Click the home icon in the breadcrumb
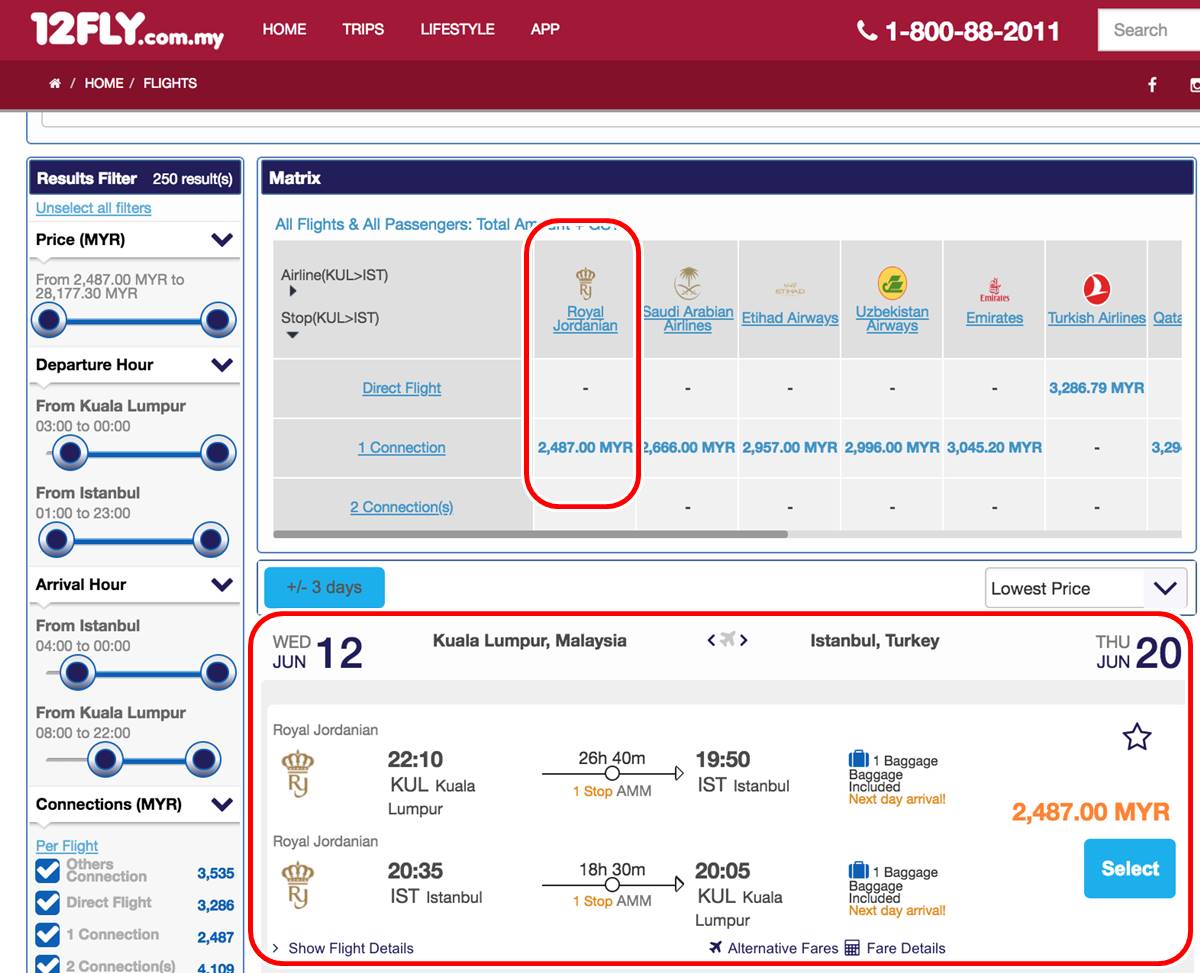 coord(55,83)
